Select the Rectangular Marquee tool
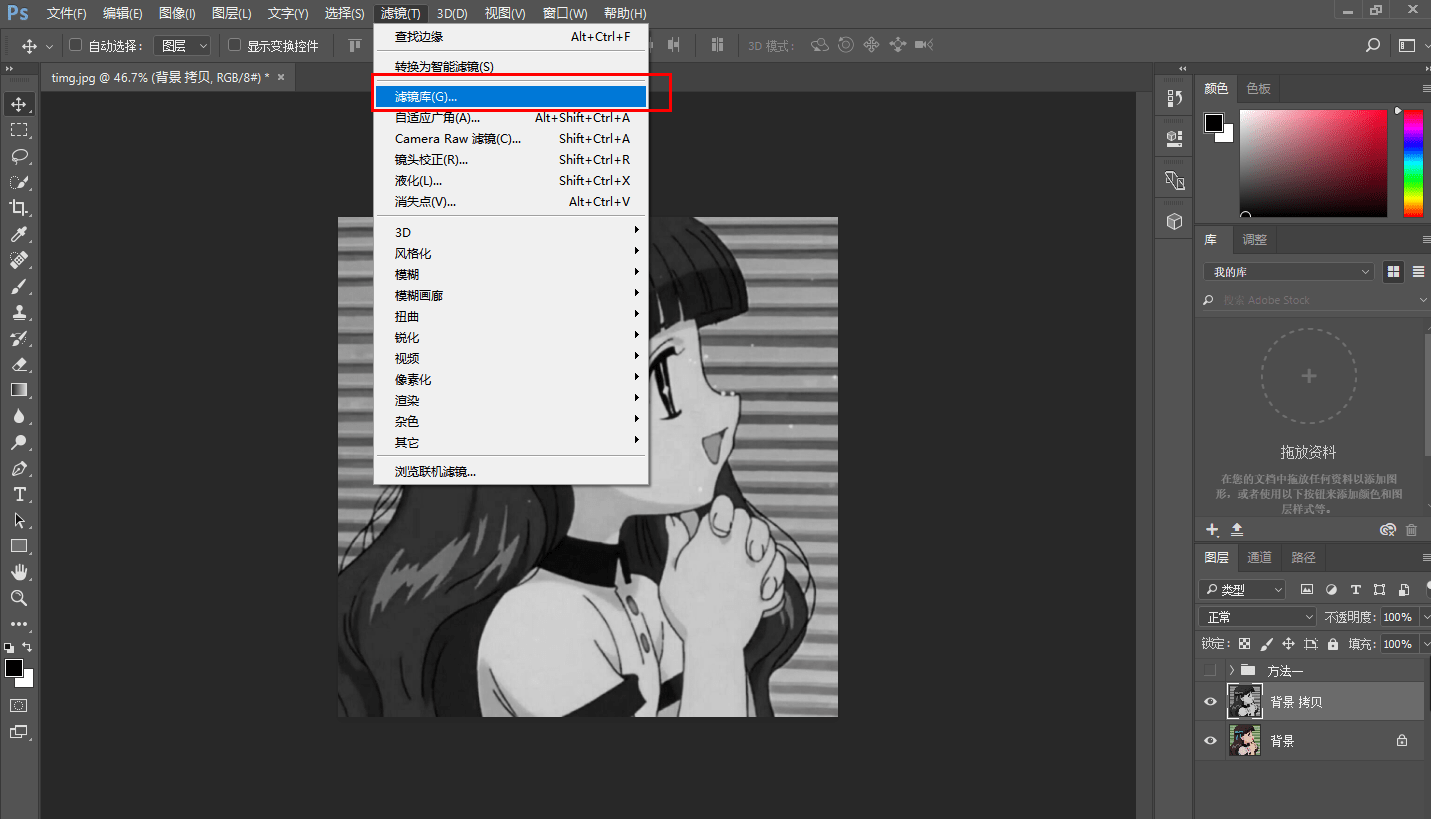Image resolution: width=1431 pixels, height=819 pixels. (x=19, y=130)
